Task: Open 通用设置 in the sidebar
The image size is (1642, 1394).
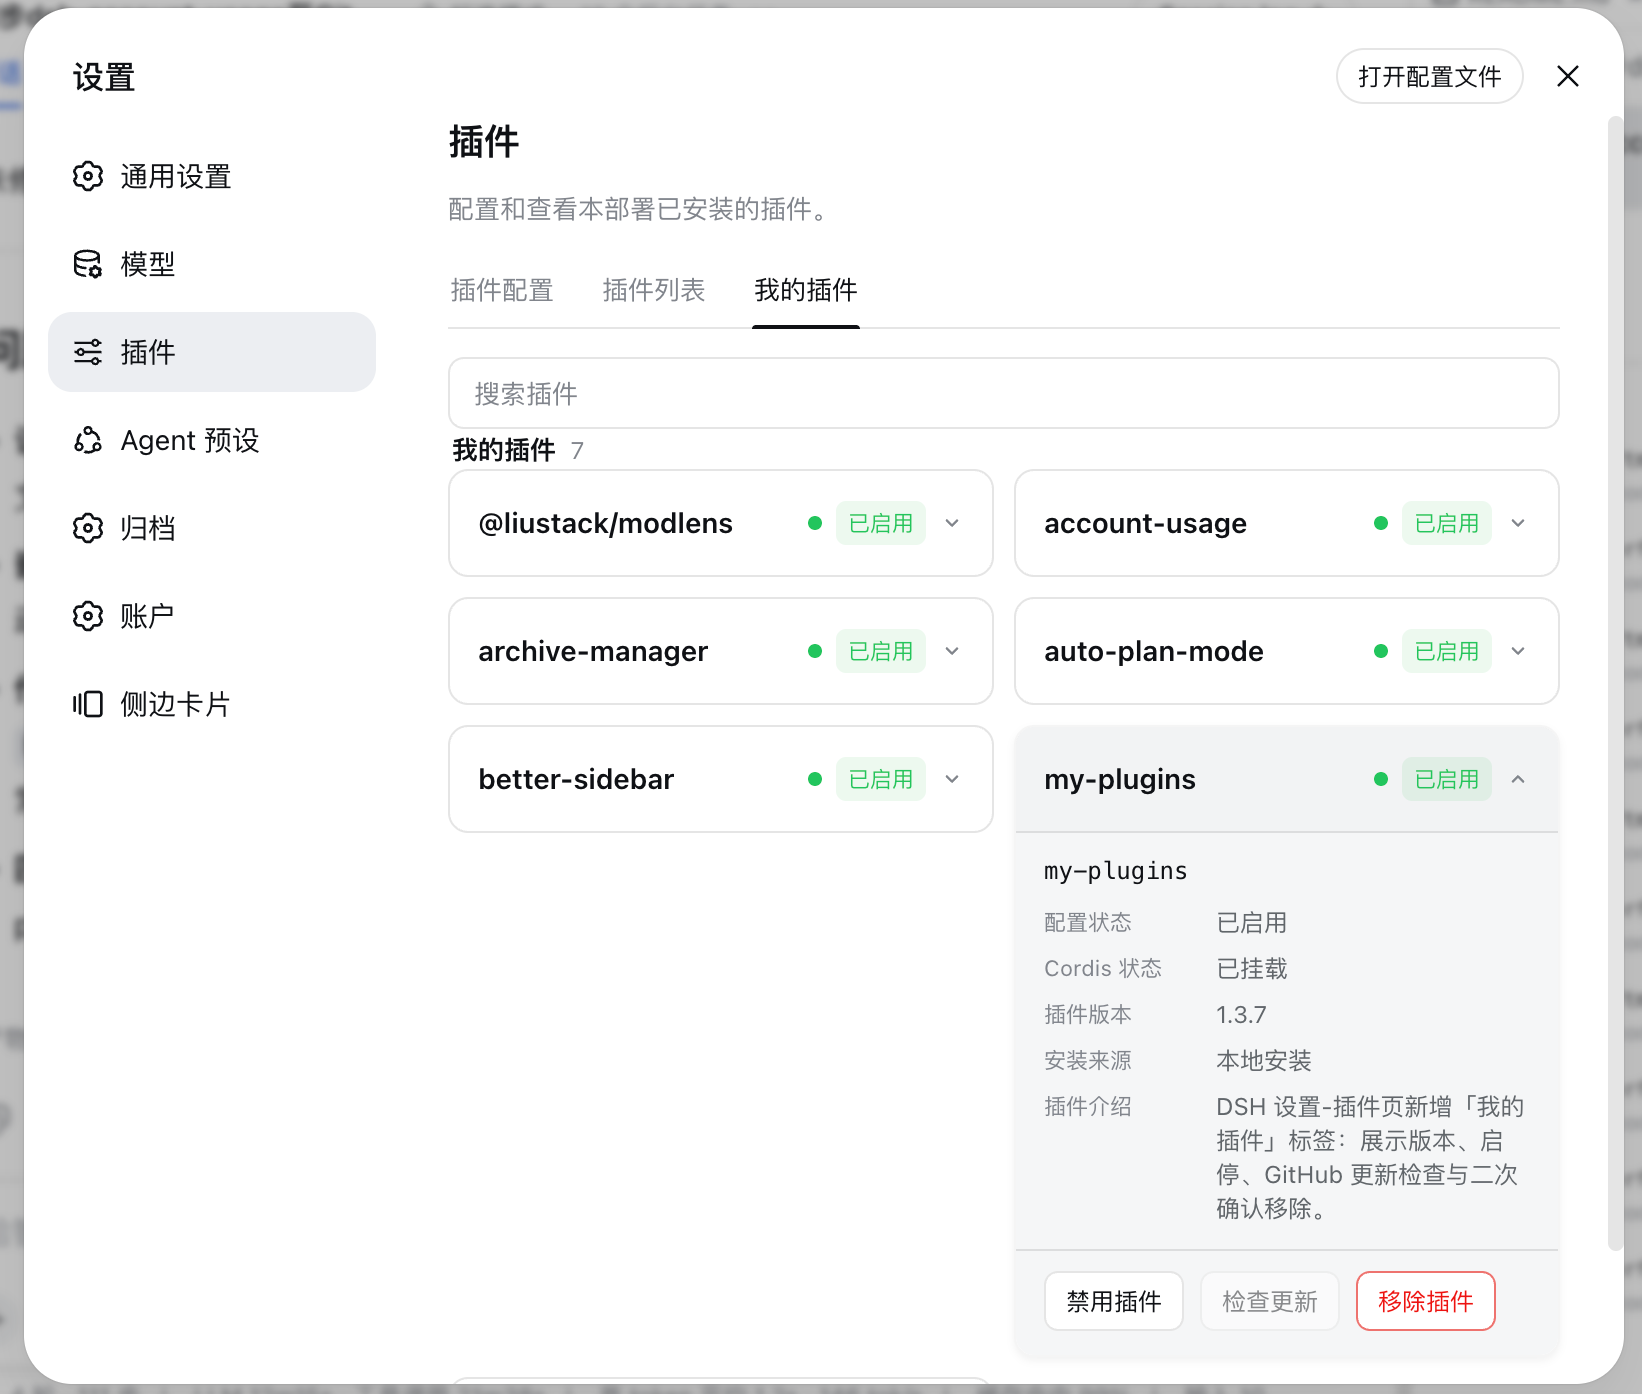Action: click(x=212, y=176)
